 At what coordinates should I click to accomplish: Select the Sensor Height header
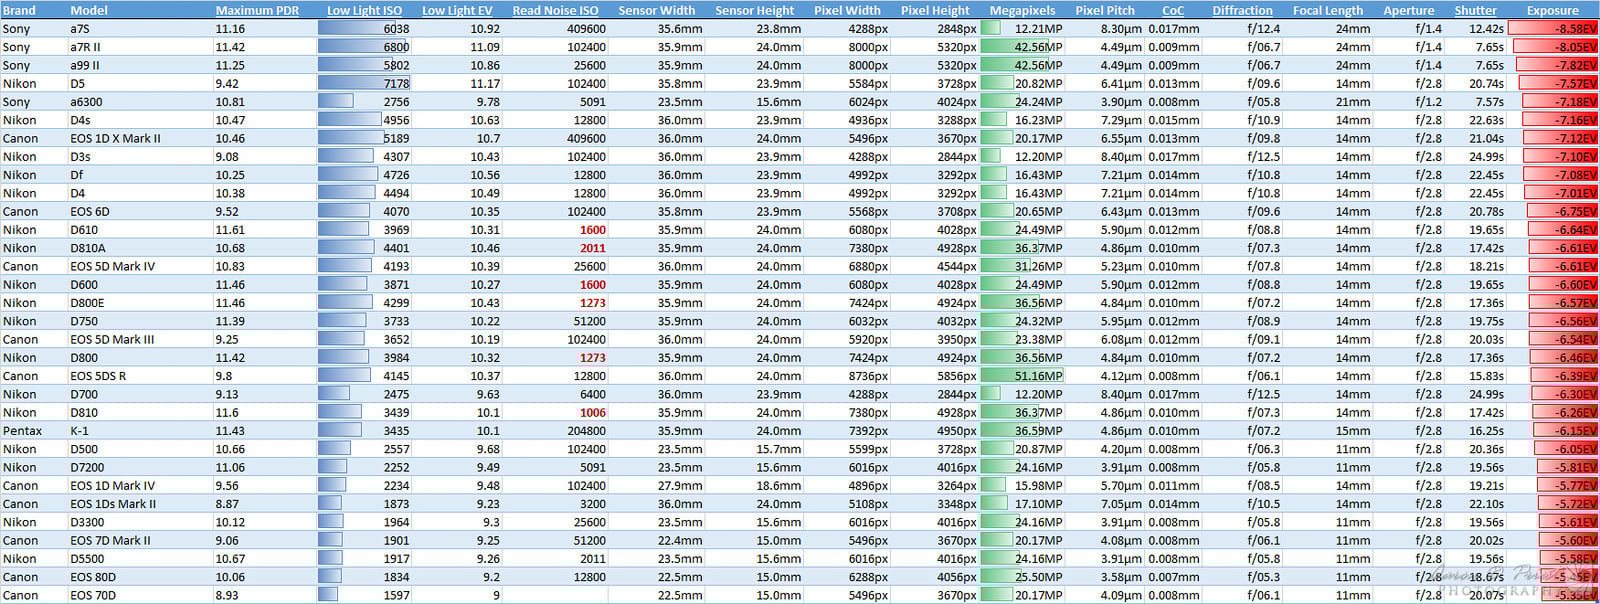(x=754, y=10)
